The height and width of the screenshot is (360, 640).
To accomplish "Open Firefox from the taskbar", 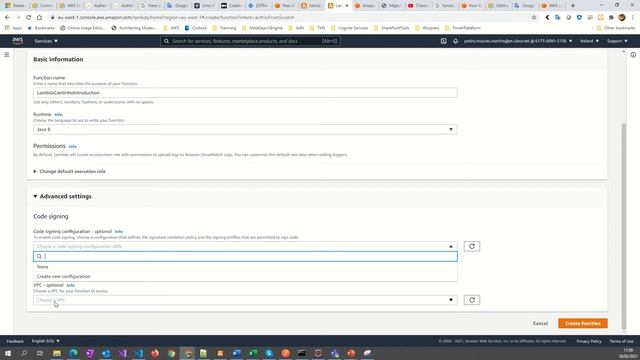I will (x=155, y=353).
